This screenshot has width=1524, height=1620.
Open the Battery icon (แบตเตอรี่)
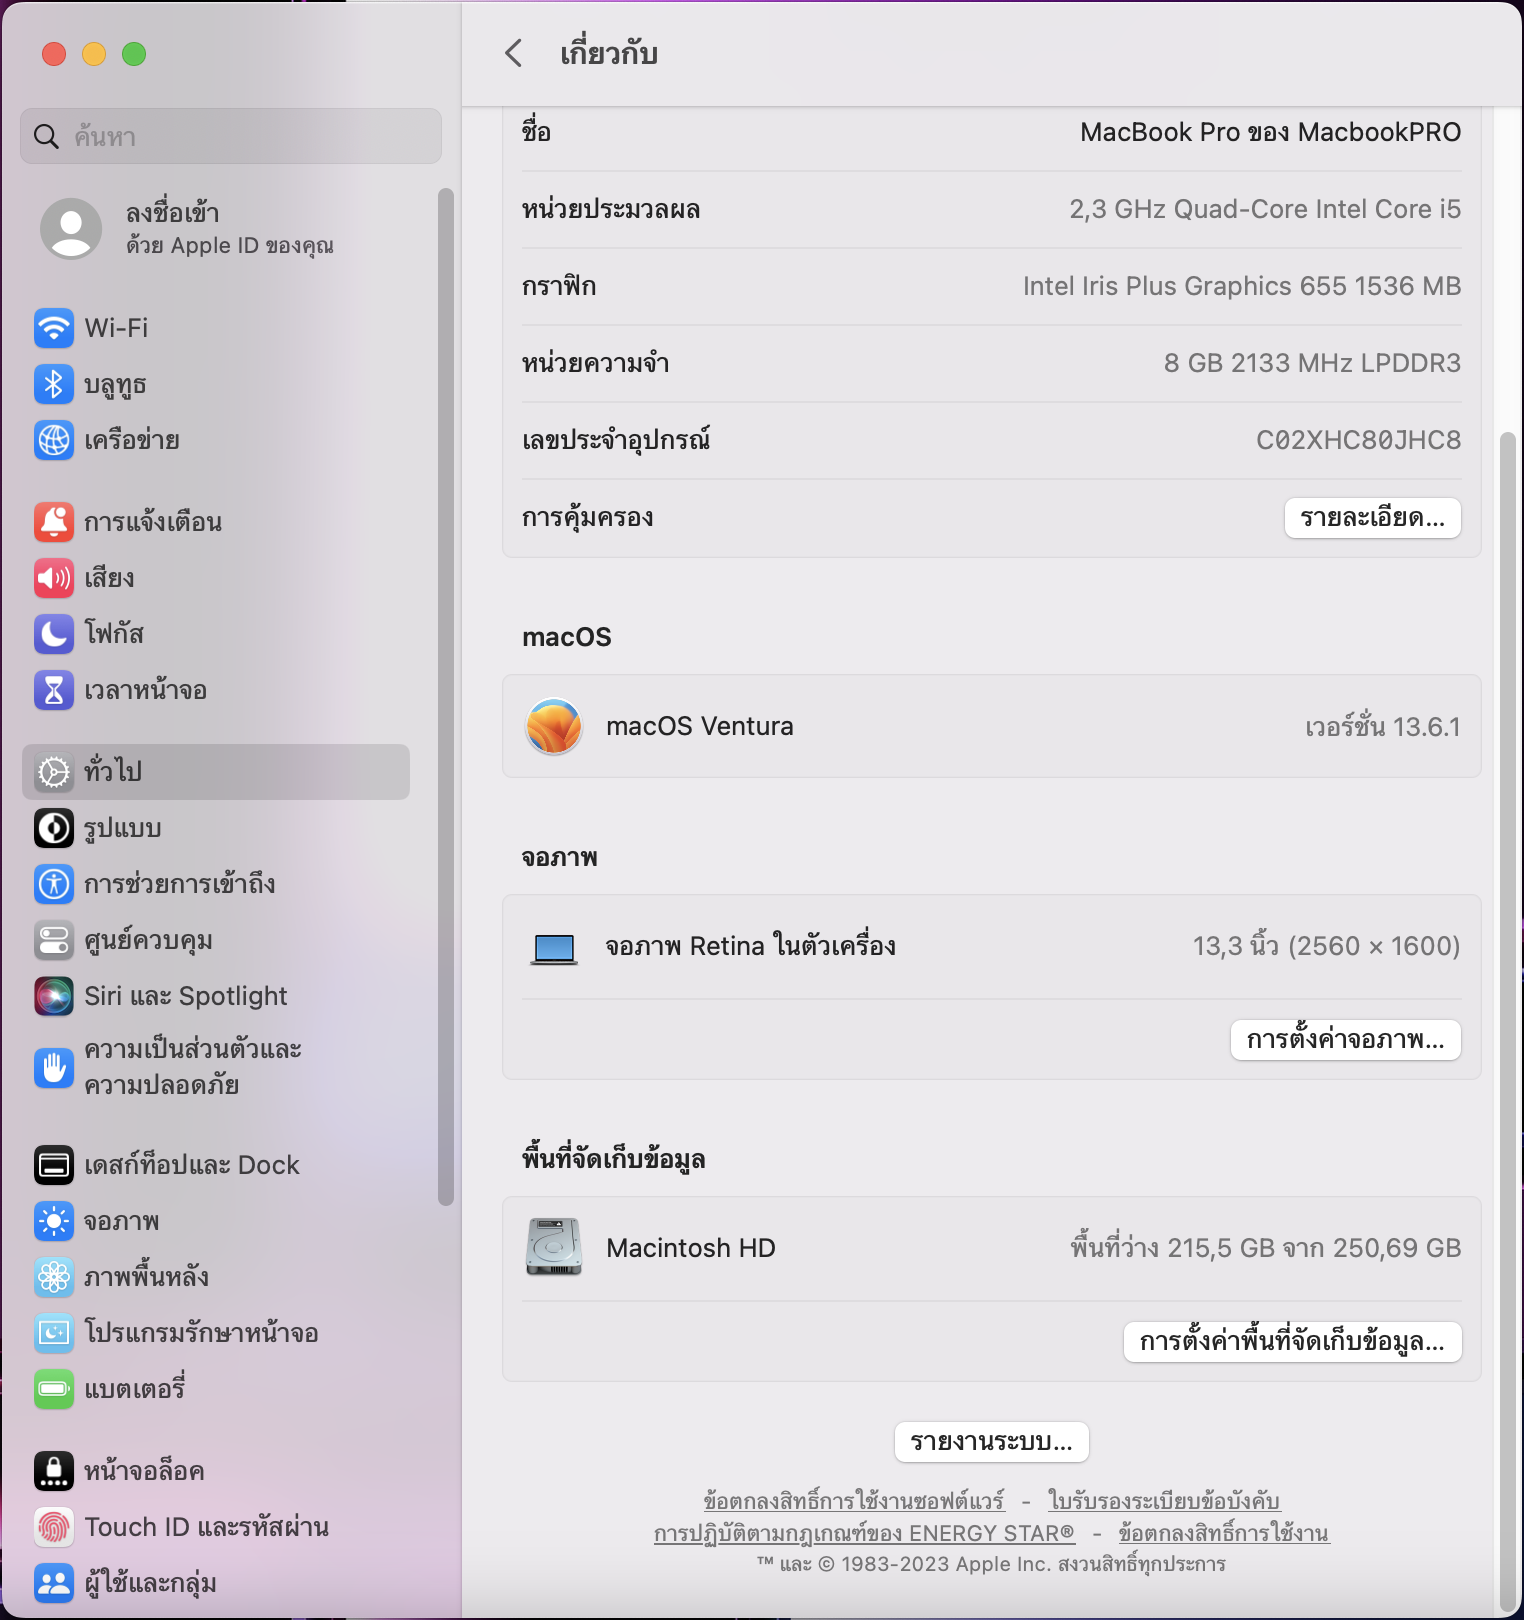pyautogui.click(x=54, y=1389)
